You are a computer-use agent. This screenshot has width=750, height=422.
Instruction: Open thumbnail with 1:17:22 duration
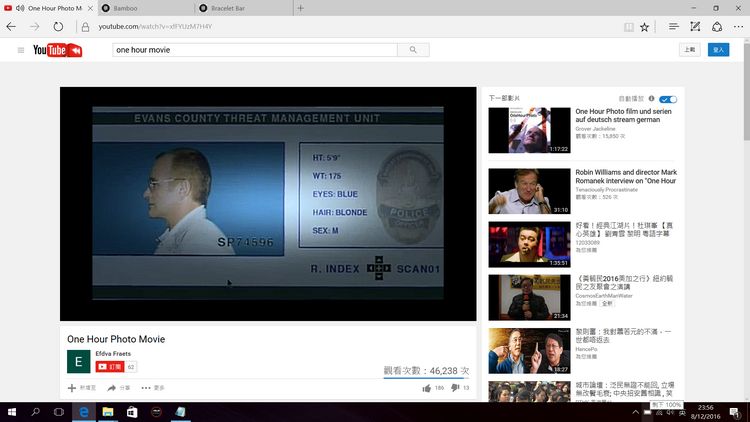[529, 130]
